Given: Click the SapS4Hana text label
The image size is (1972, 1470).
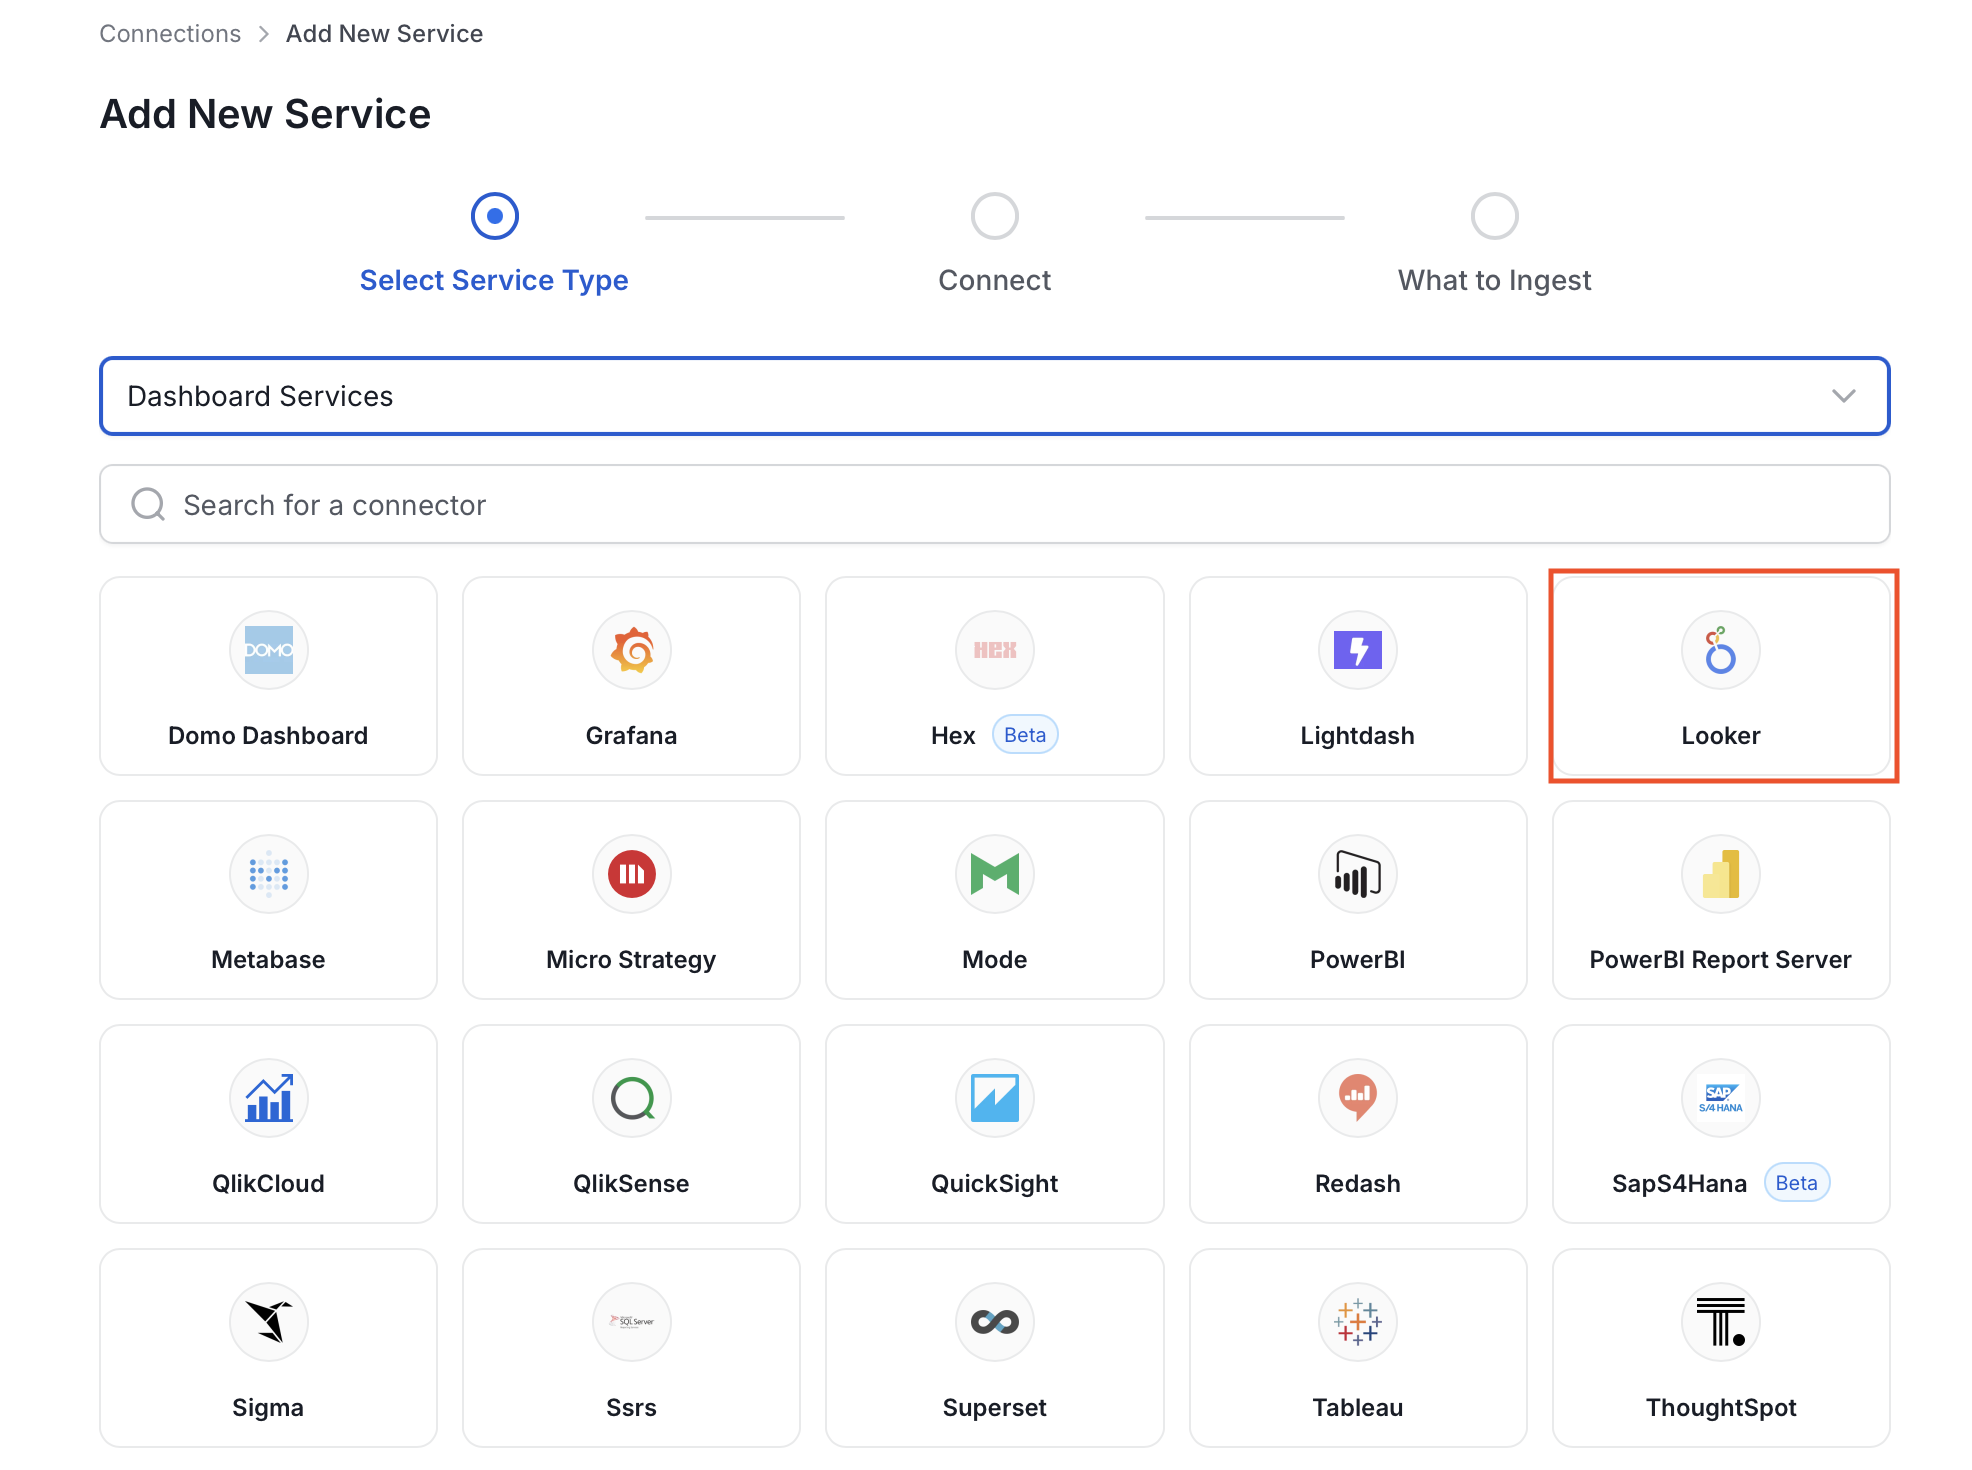Looking at the screenshot, I should pyautogui.click(x=1679, y=1184).
